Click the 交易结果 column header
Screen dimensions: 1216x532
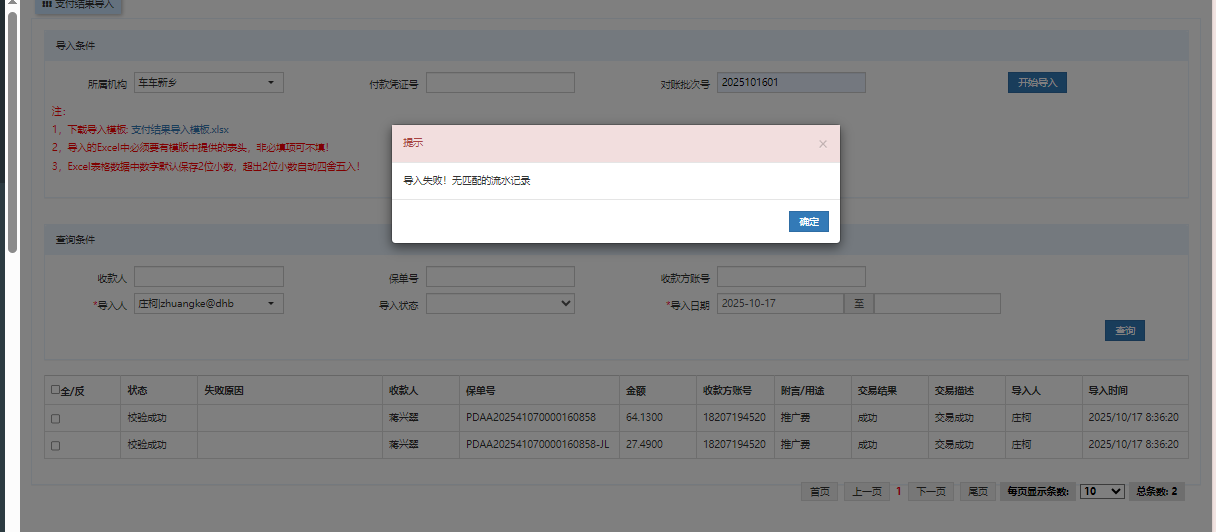pos(888,390)
